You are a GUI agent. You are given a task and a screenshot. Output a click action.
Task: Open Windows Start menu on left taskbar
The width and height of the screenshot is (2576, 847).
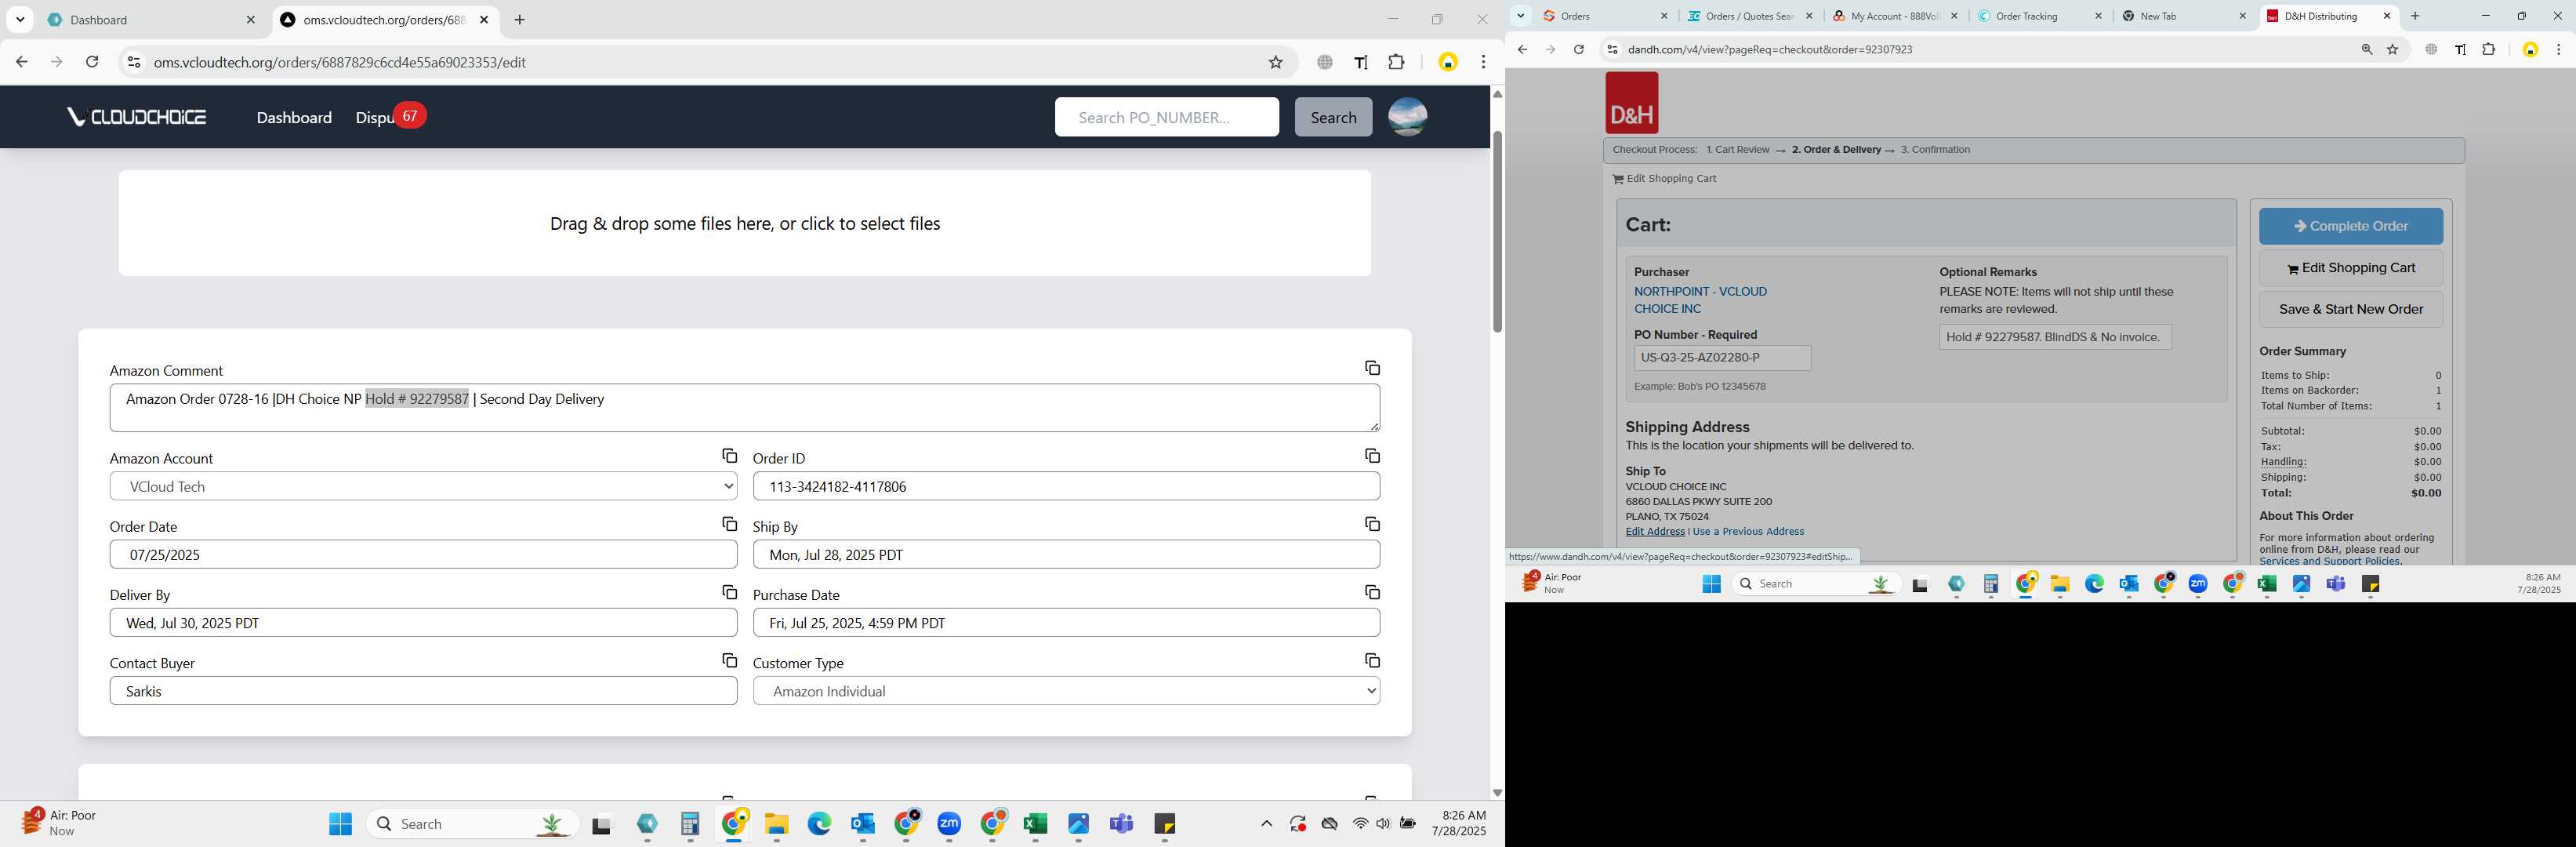point(340,824)
